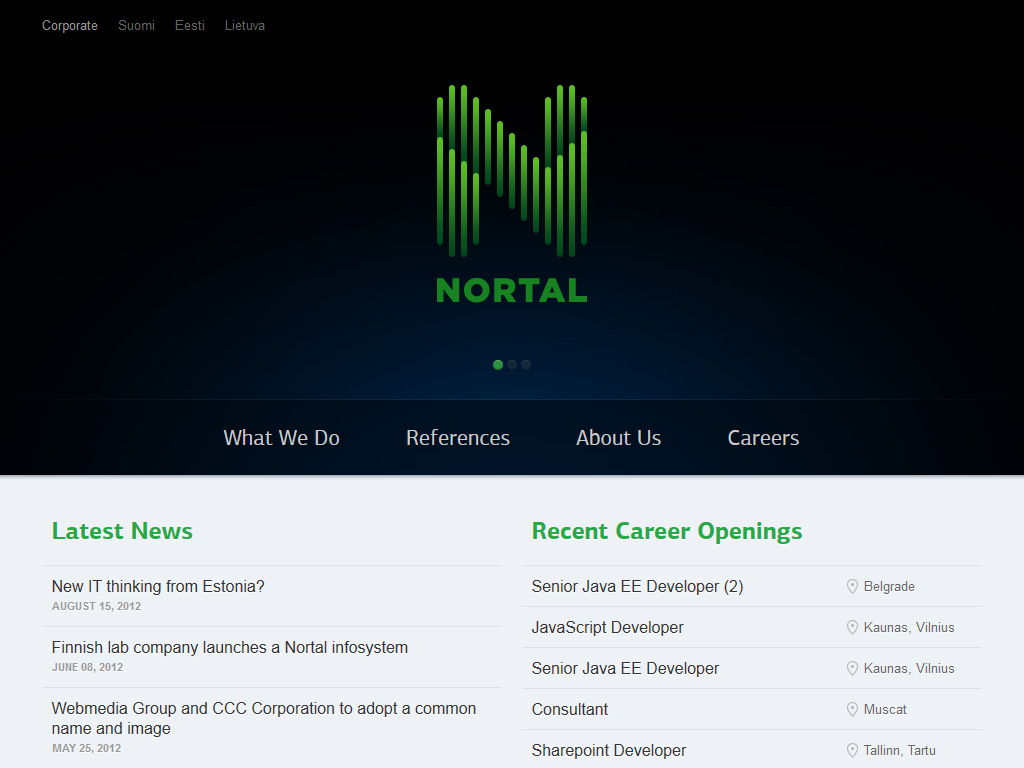
Task: Open Finnish lab company Nortal infosystem news
Action: pos(230,648)
